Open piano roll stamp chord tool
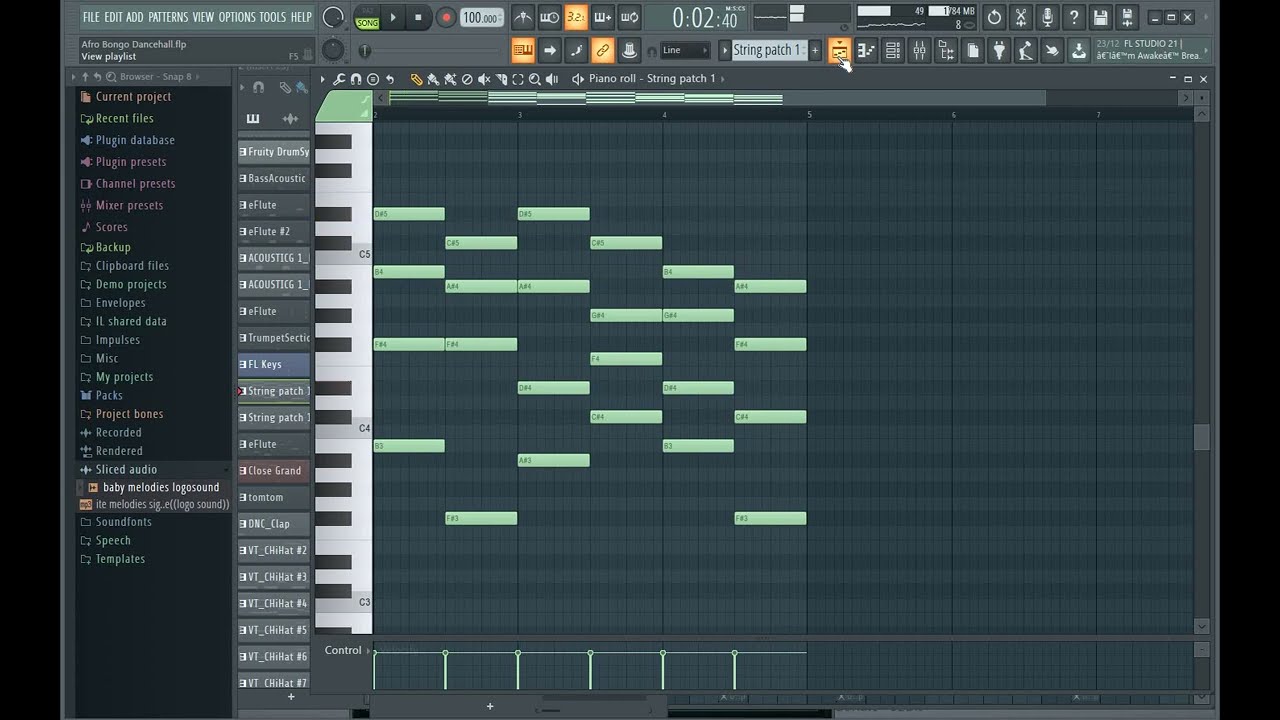Screen dimensions: 1280x720 [x=373, y=79]
